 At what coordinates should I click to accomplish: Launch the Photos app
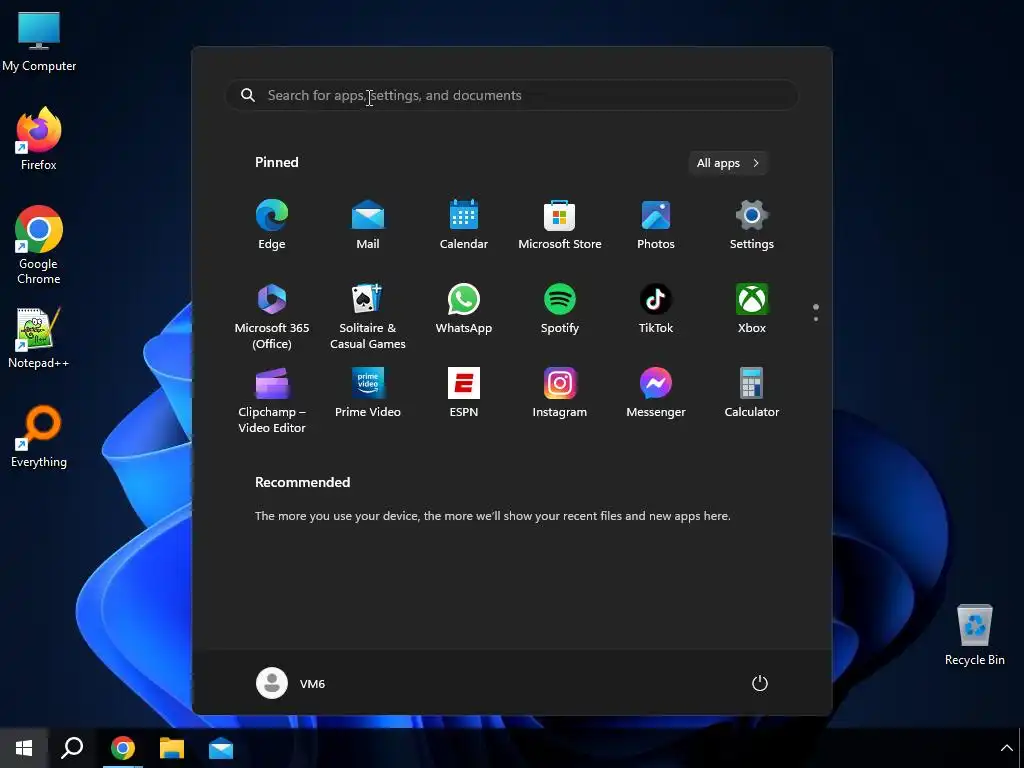click(x=656, y=225)
